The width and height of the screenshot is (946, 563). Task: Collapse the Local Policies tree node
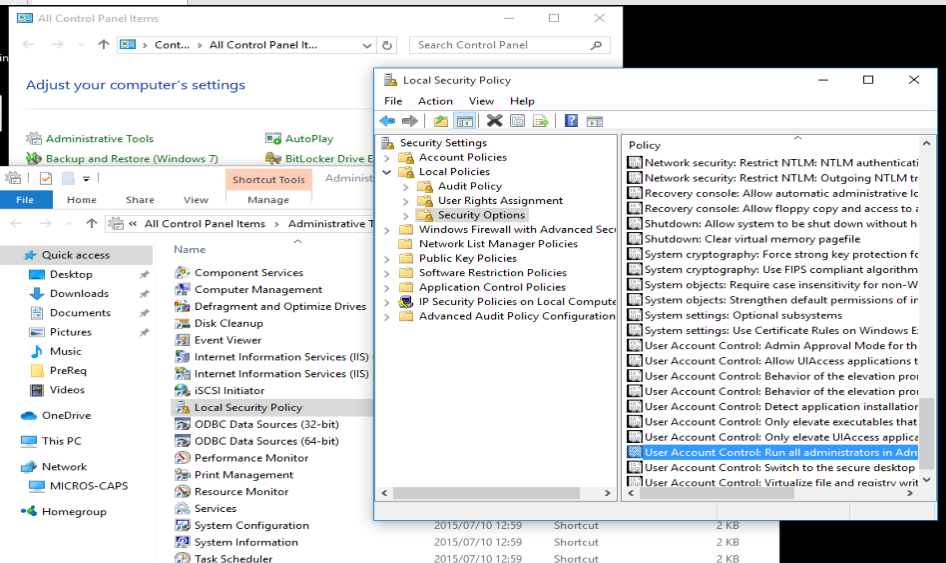(388, 172)
